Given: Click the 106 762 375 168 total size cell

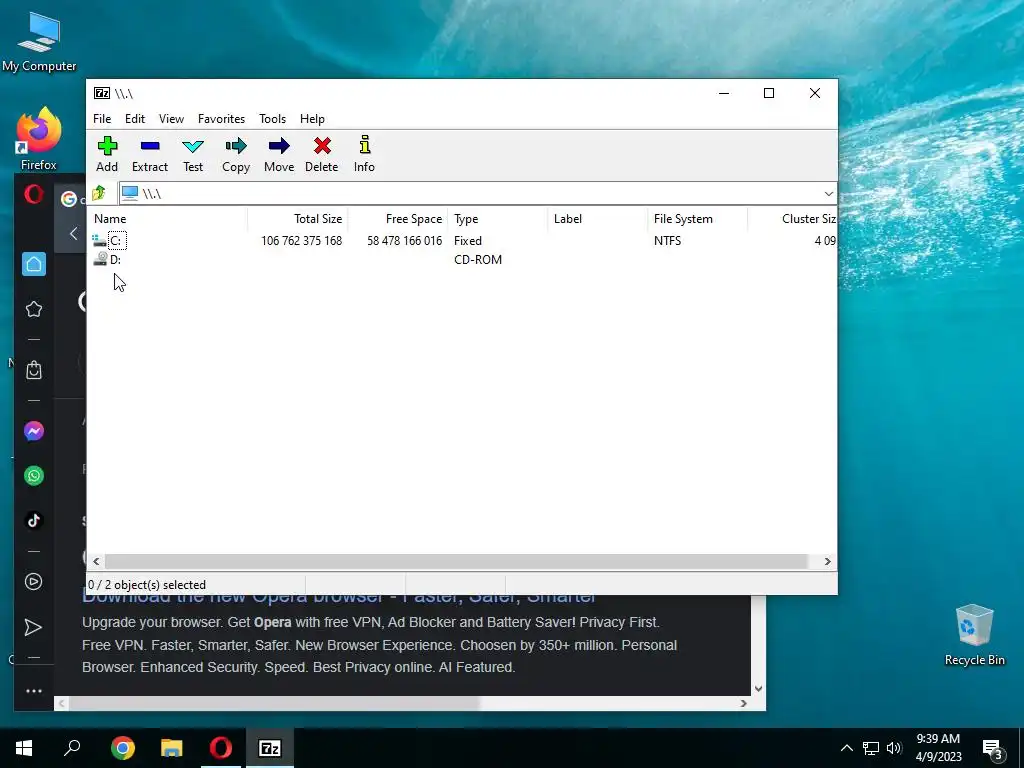Looking at the screenshot, I should 302,241.
